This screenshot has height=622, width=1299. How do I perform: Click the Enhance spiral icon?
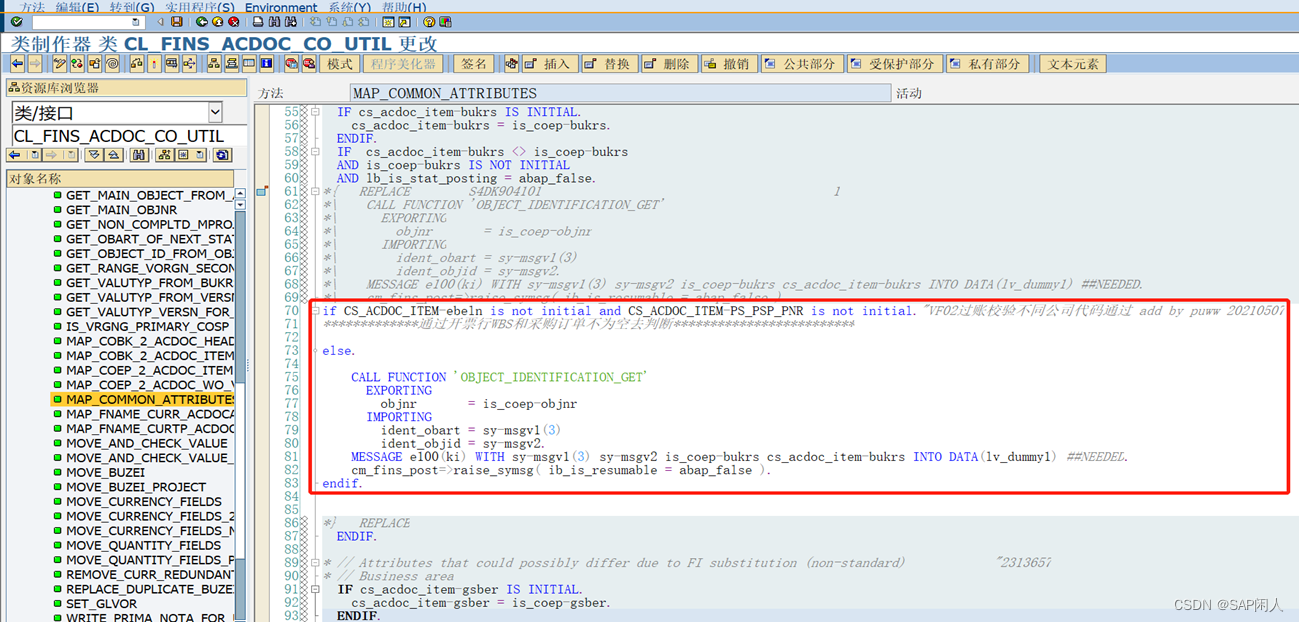click(x=112, y=64)
